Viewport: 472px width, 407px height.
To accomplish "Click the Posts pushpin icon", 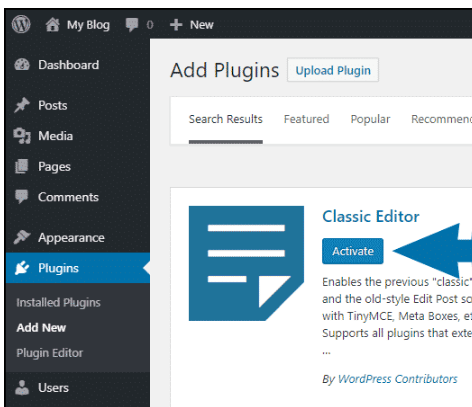I will 22,105.
